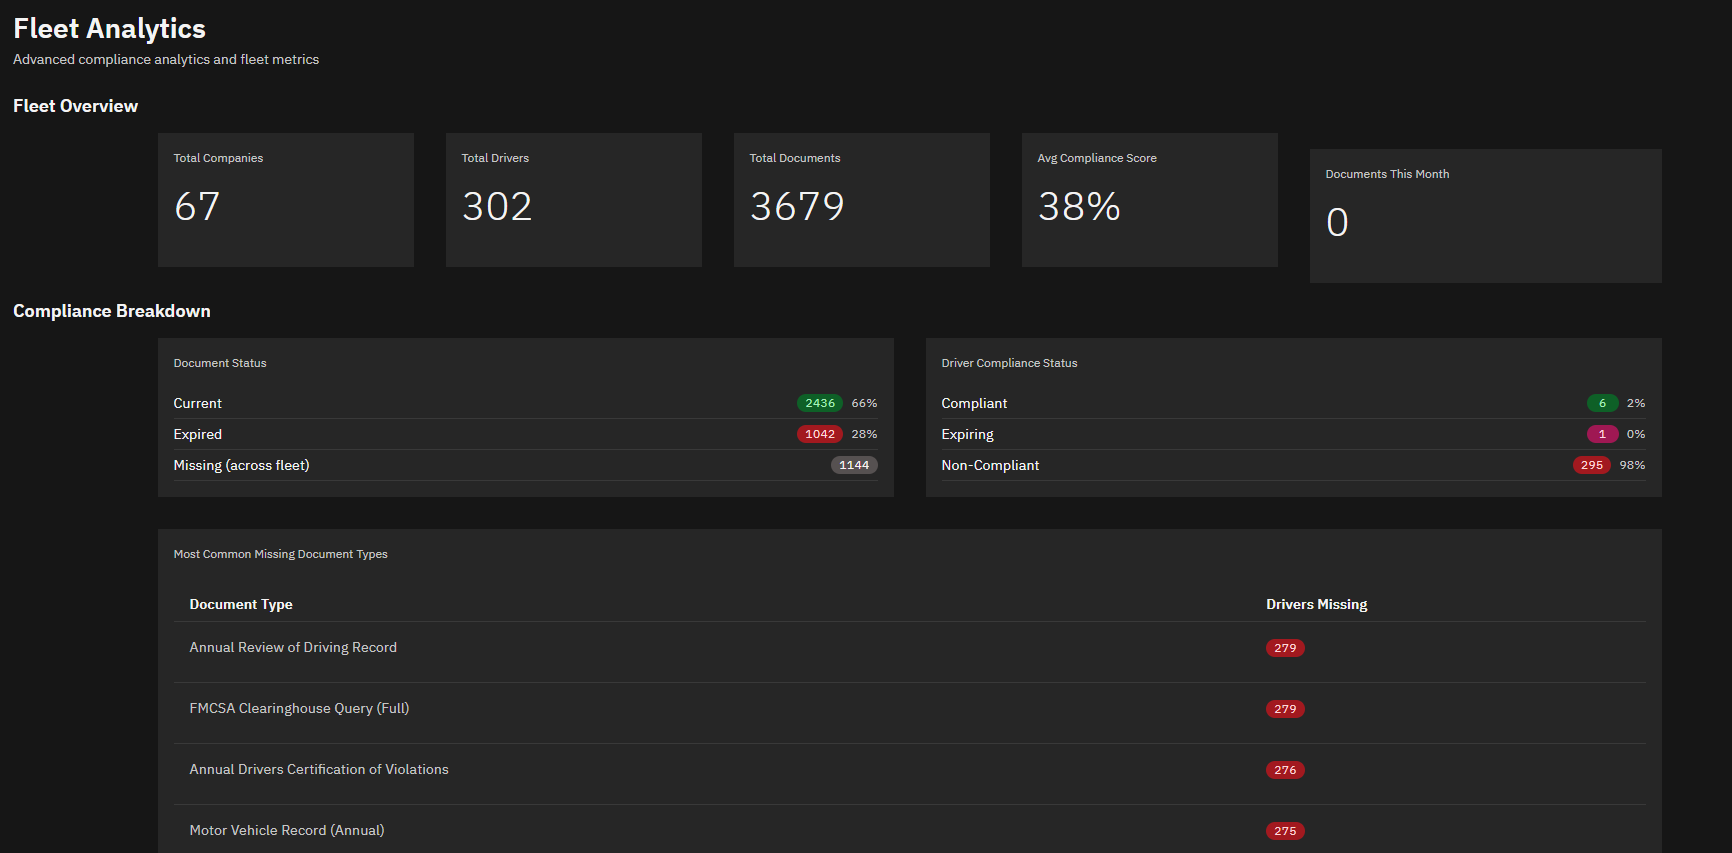Select 'Motor Vehicle Record (Annual)' row
Viewport: 1732px width, 853px height.
910,830
